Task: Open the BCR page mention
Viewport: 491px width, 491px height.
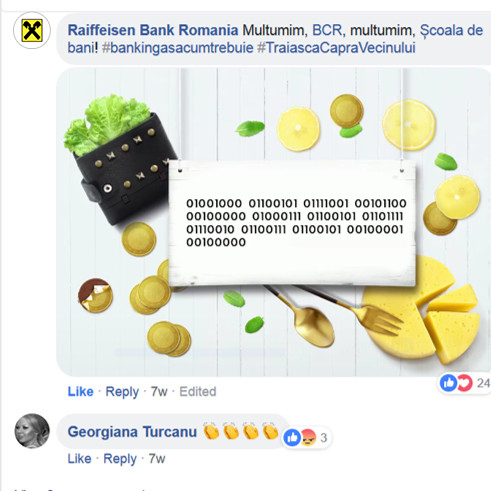Action: click(327, 30)
